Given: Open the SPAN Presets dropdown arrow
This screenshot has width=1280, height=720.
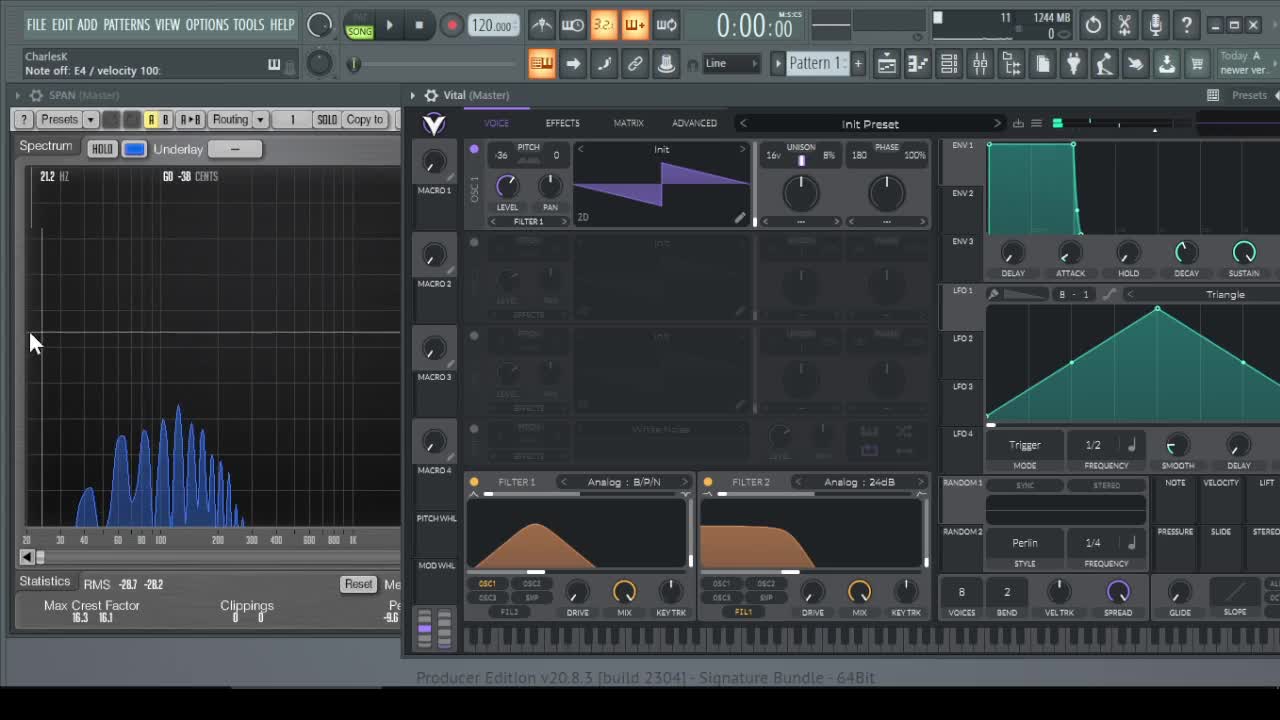Looking at the screenshot, I should click(90, 119).
